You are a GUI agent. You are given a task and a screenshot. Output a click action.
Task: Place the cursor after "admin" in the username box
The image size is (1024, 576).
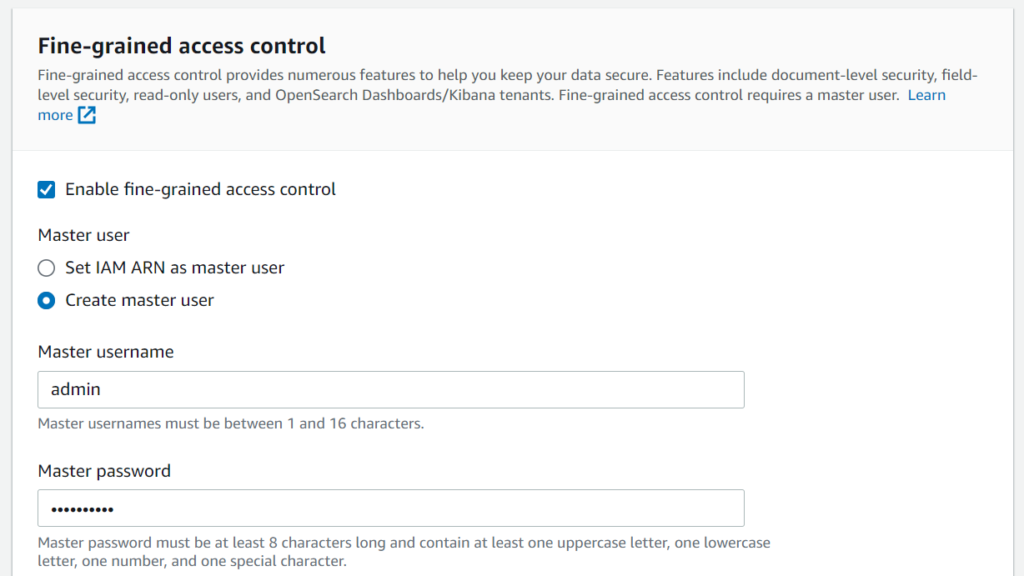[103, 390]
